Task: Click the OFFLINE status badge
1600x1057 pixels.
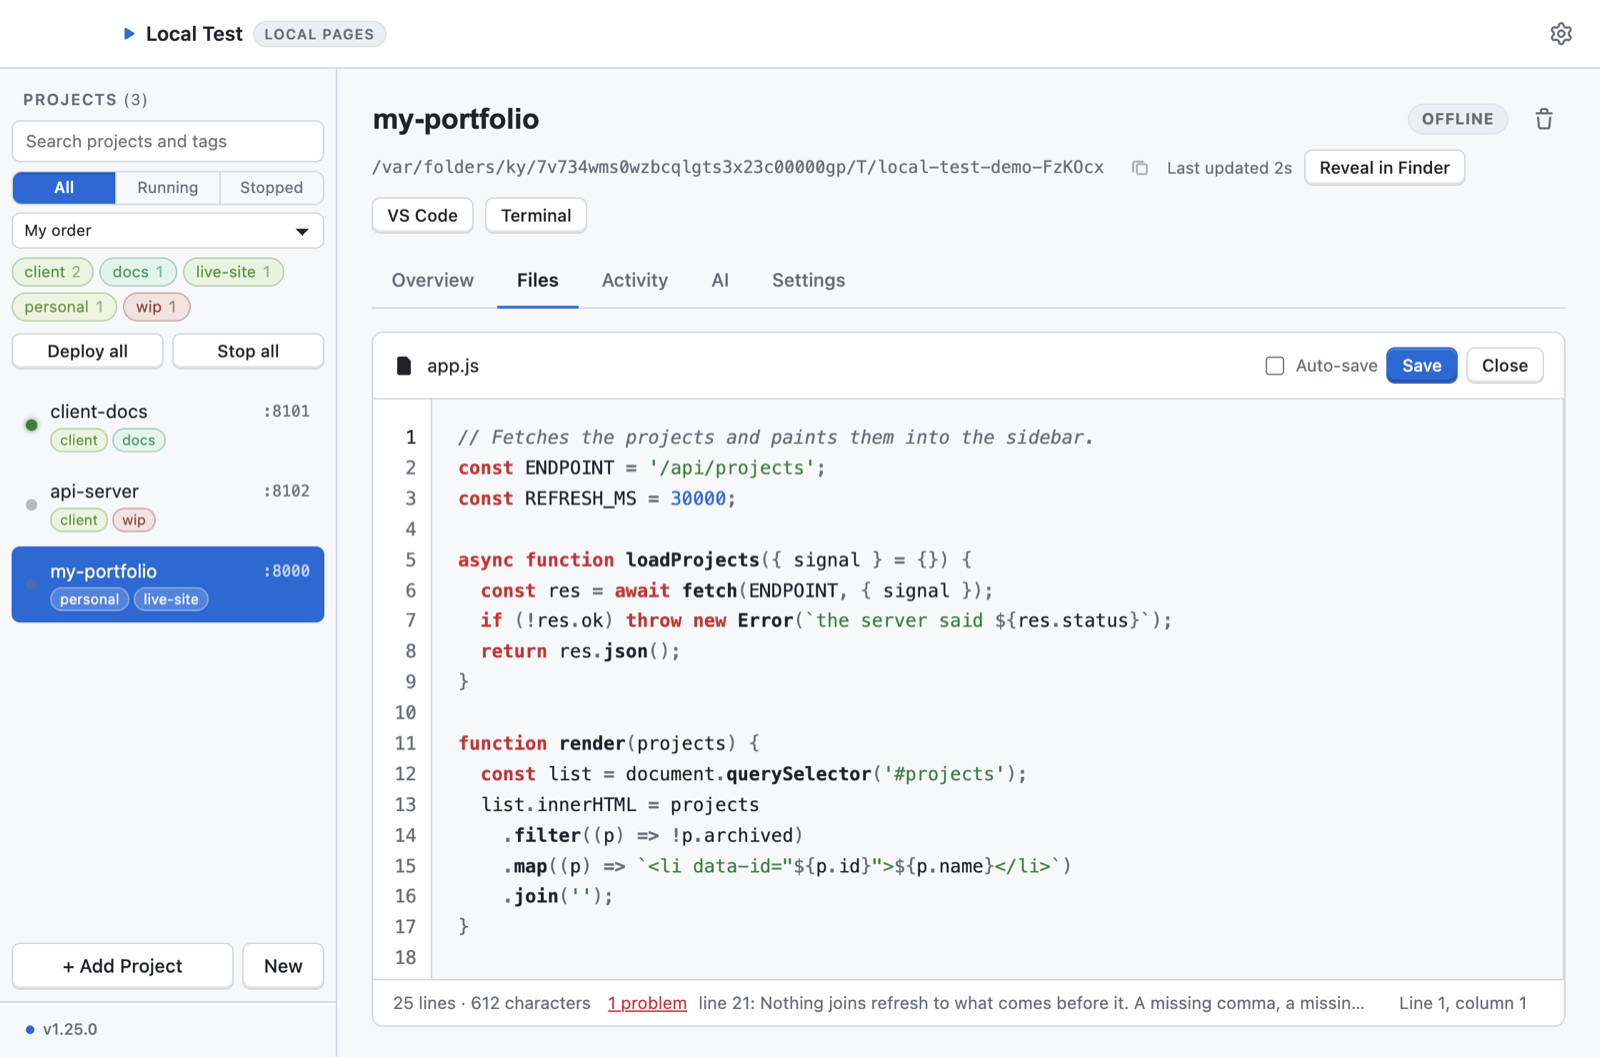Action: click(1457, 119)
